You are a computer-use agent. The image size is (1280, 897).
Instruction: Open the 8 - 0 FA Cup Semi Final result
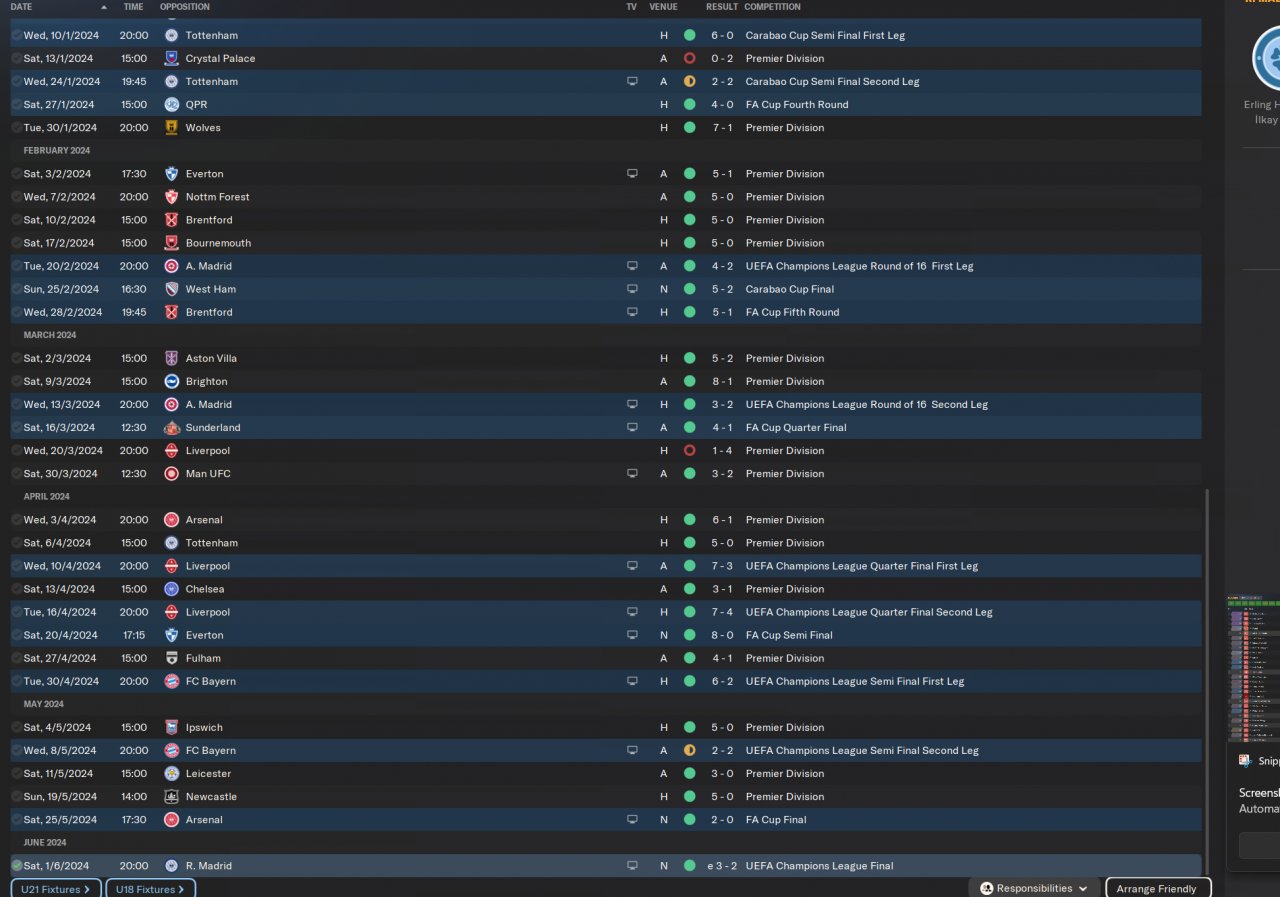pos(722,635)
